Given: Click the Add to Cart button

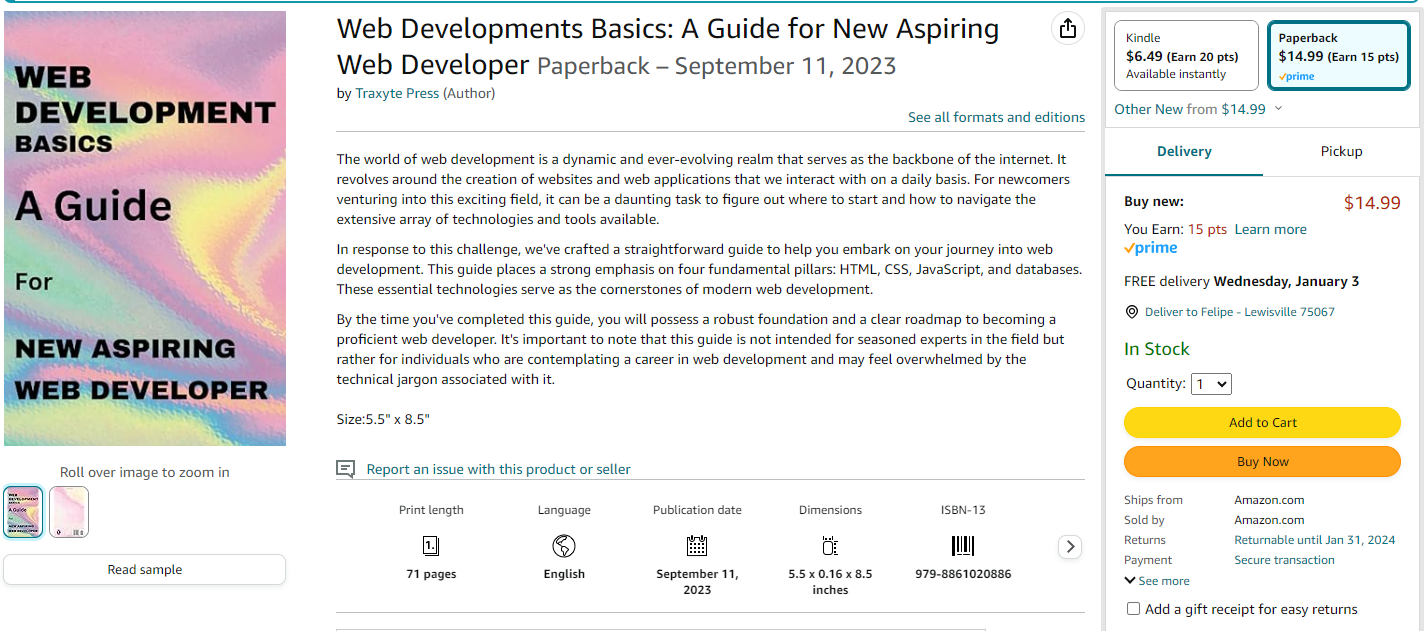Looking at the screenshot, I should coord(1262,422).
